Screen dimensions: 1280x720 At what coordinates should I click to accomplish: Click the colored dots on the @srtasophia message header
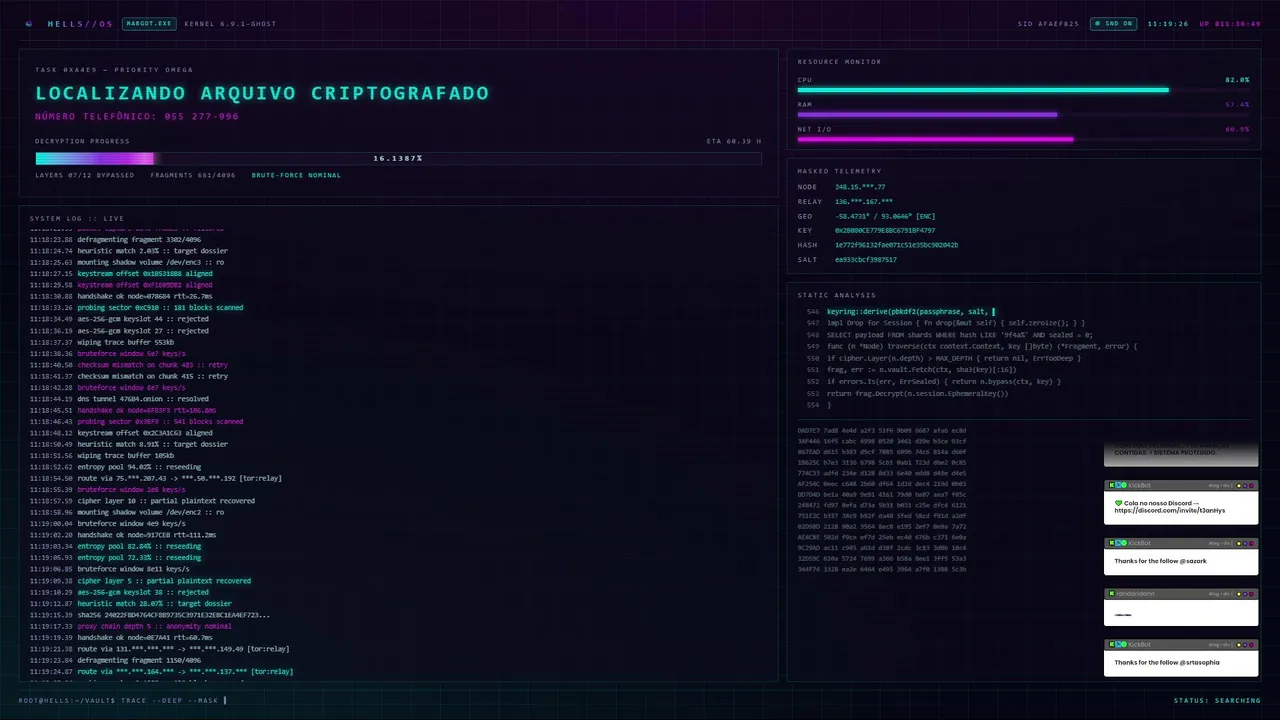coord(1245,644)
